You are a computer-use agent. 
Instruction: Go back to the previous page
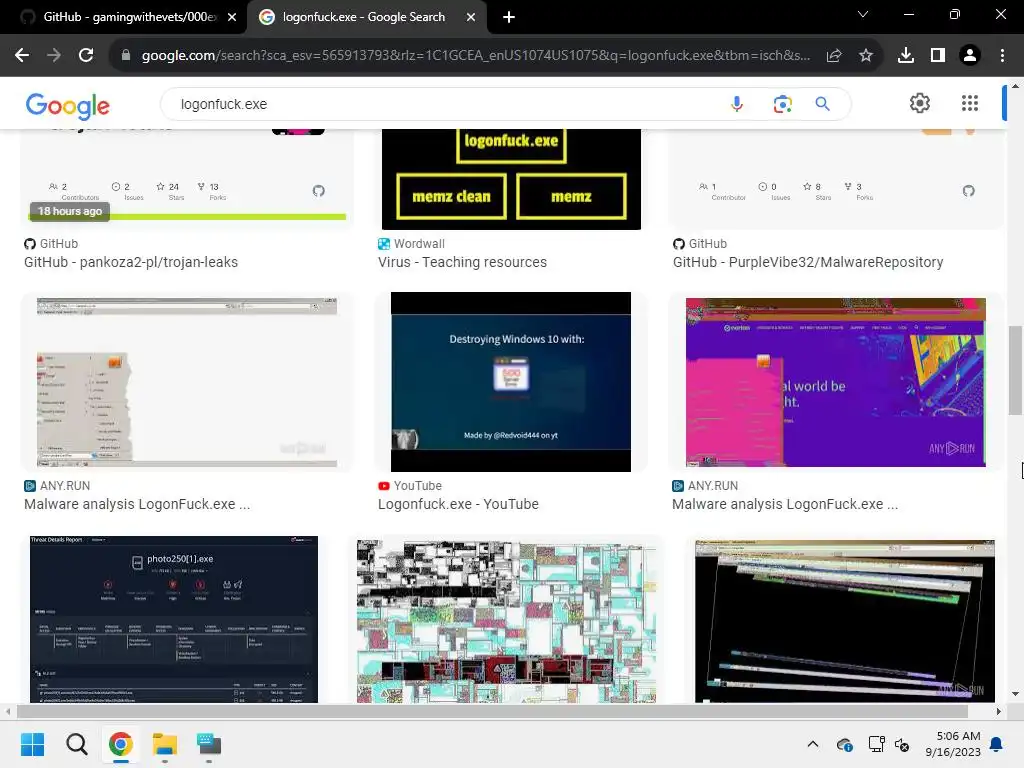(22, 56)
